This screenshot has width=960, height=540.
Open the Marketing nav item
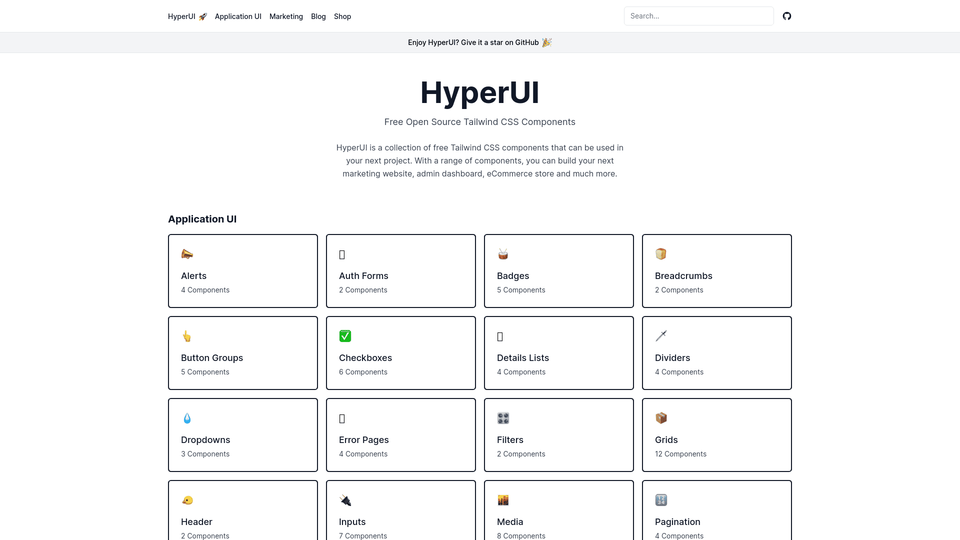286,17
